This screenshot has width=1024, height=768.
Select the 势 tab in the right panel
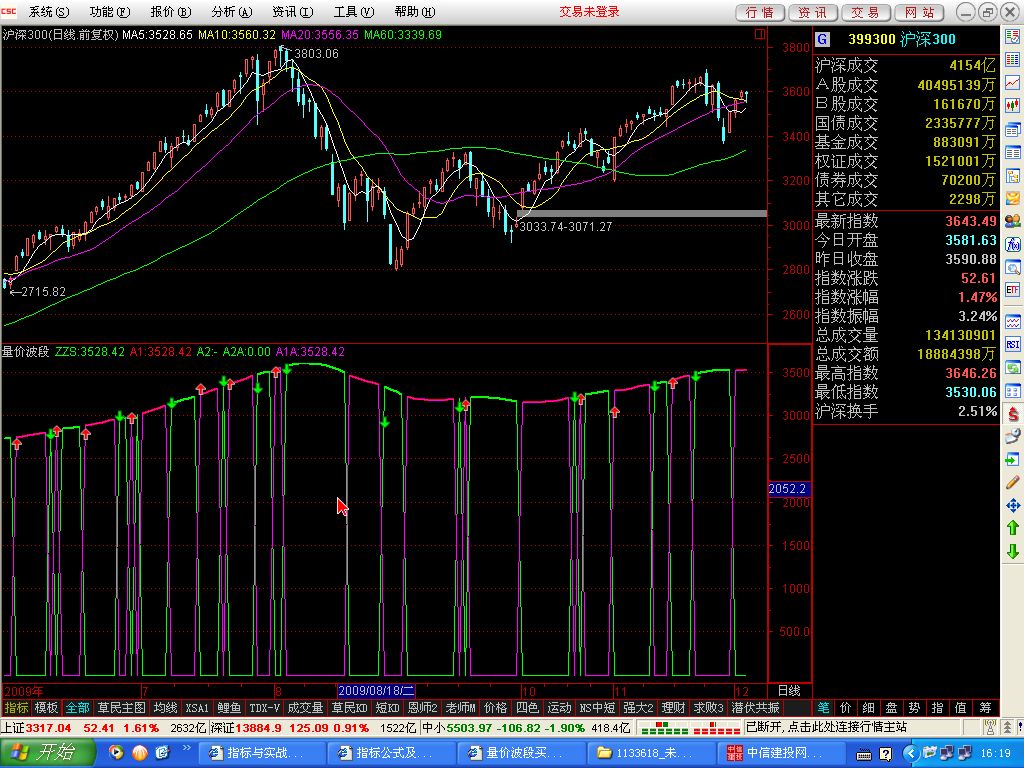click(914, 708)
